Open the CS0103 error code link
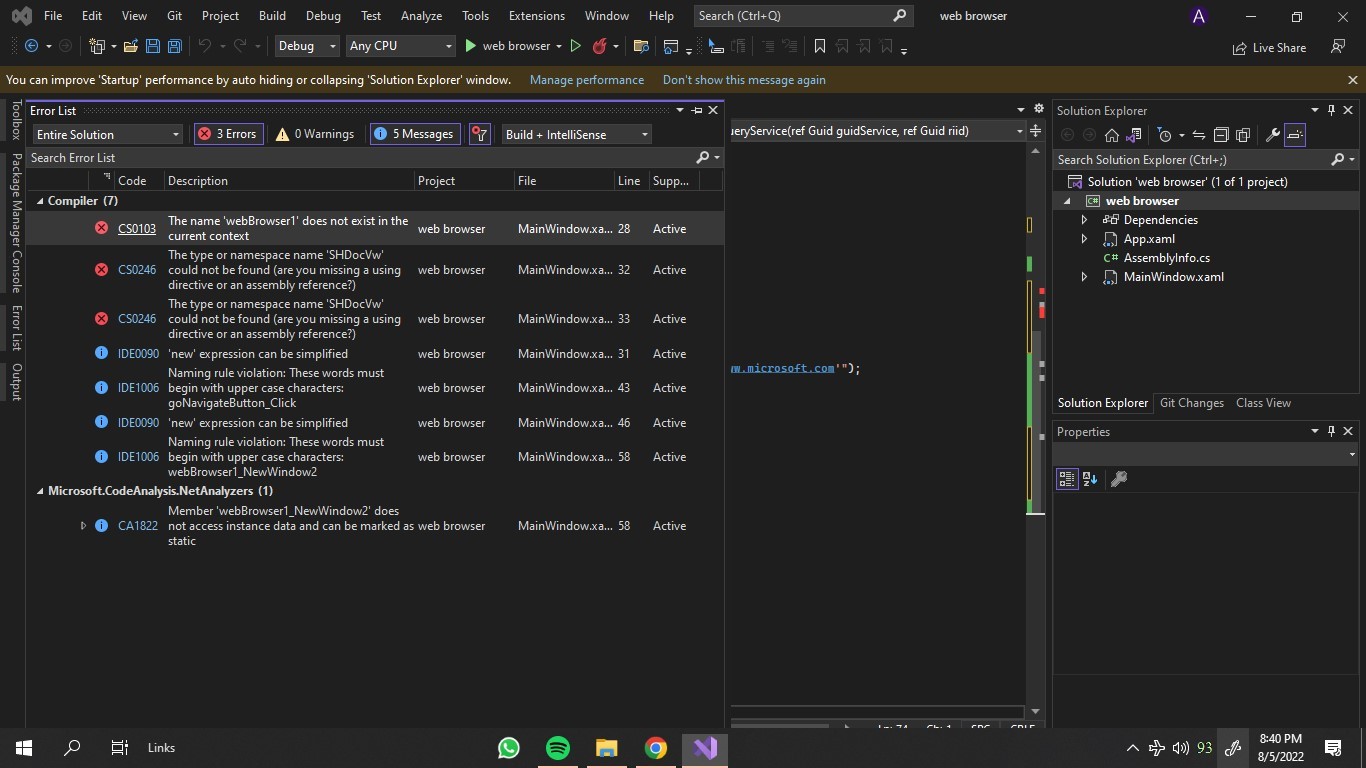 click(137, 229)
